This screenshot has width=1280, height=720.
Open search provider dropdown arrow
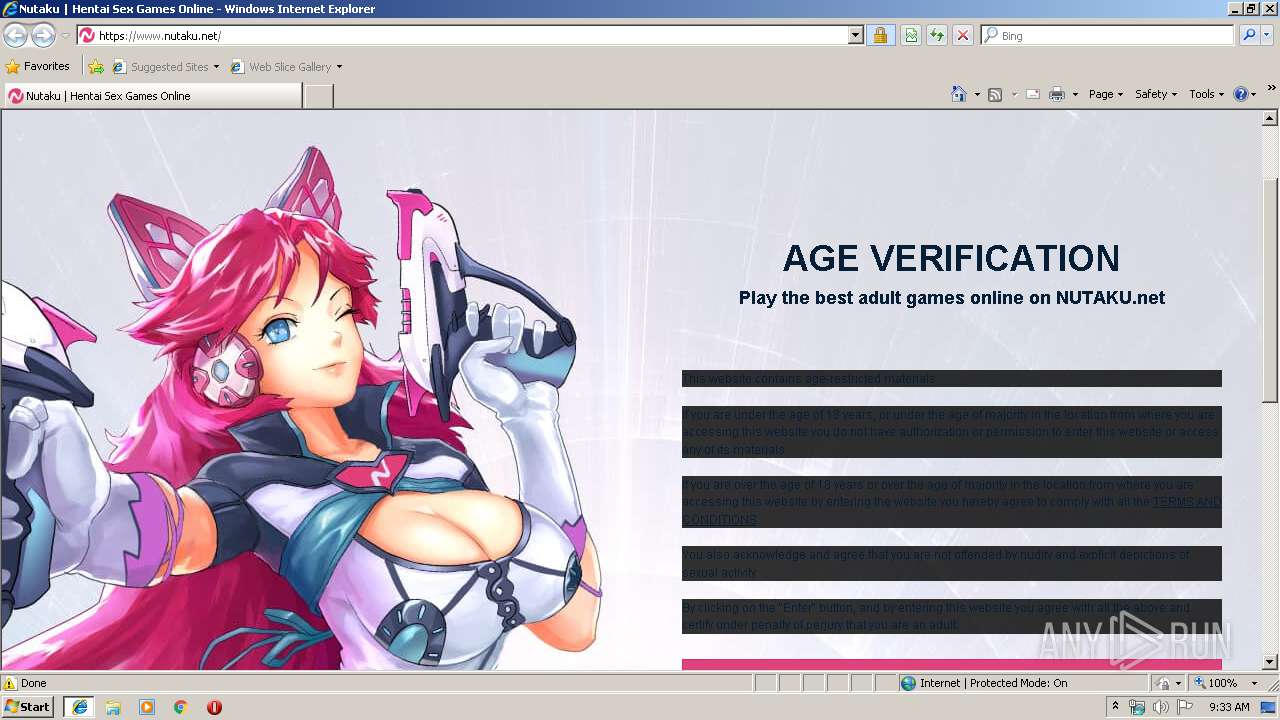[x=1266, y=35]
